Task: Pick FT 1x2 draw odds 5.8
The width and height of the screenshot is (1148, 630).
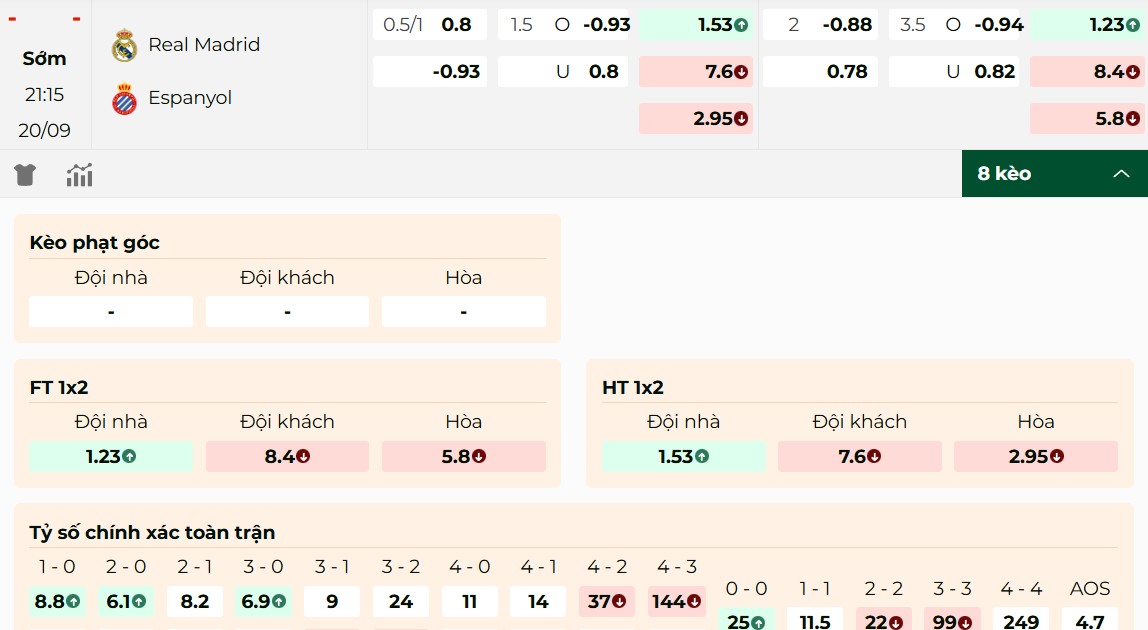Action: tap(464, 457)
